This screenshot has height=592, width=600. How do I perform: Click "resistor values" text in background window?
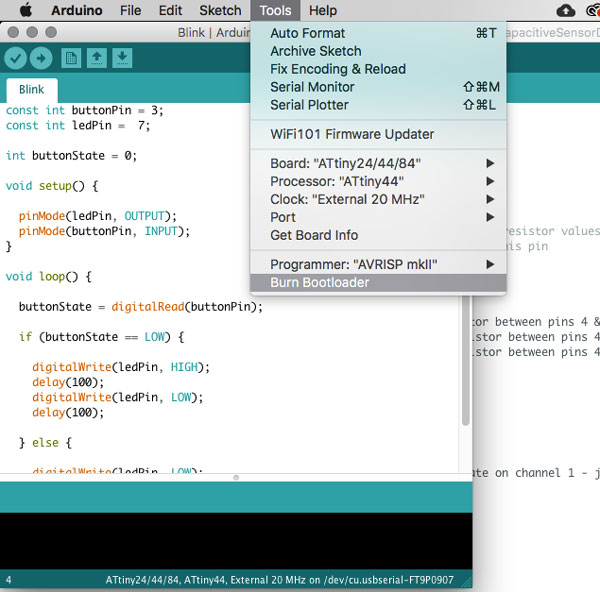(x=553, y=231)
